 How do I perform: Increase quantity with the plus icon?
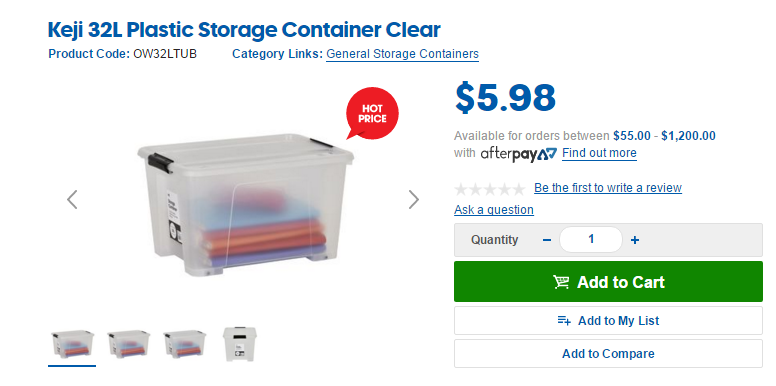click(635, 240)
